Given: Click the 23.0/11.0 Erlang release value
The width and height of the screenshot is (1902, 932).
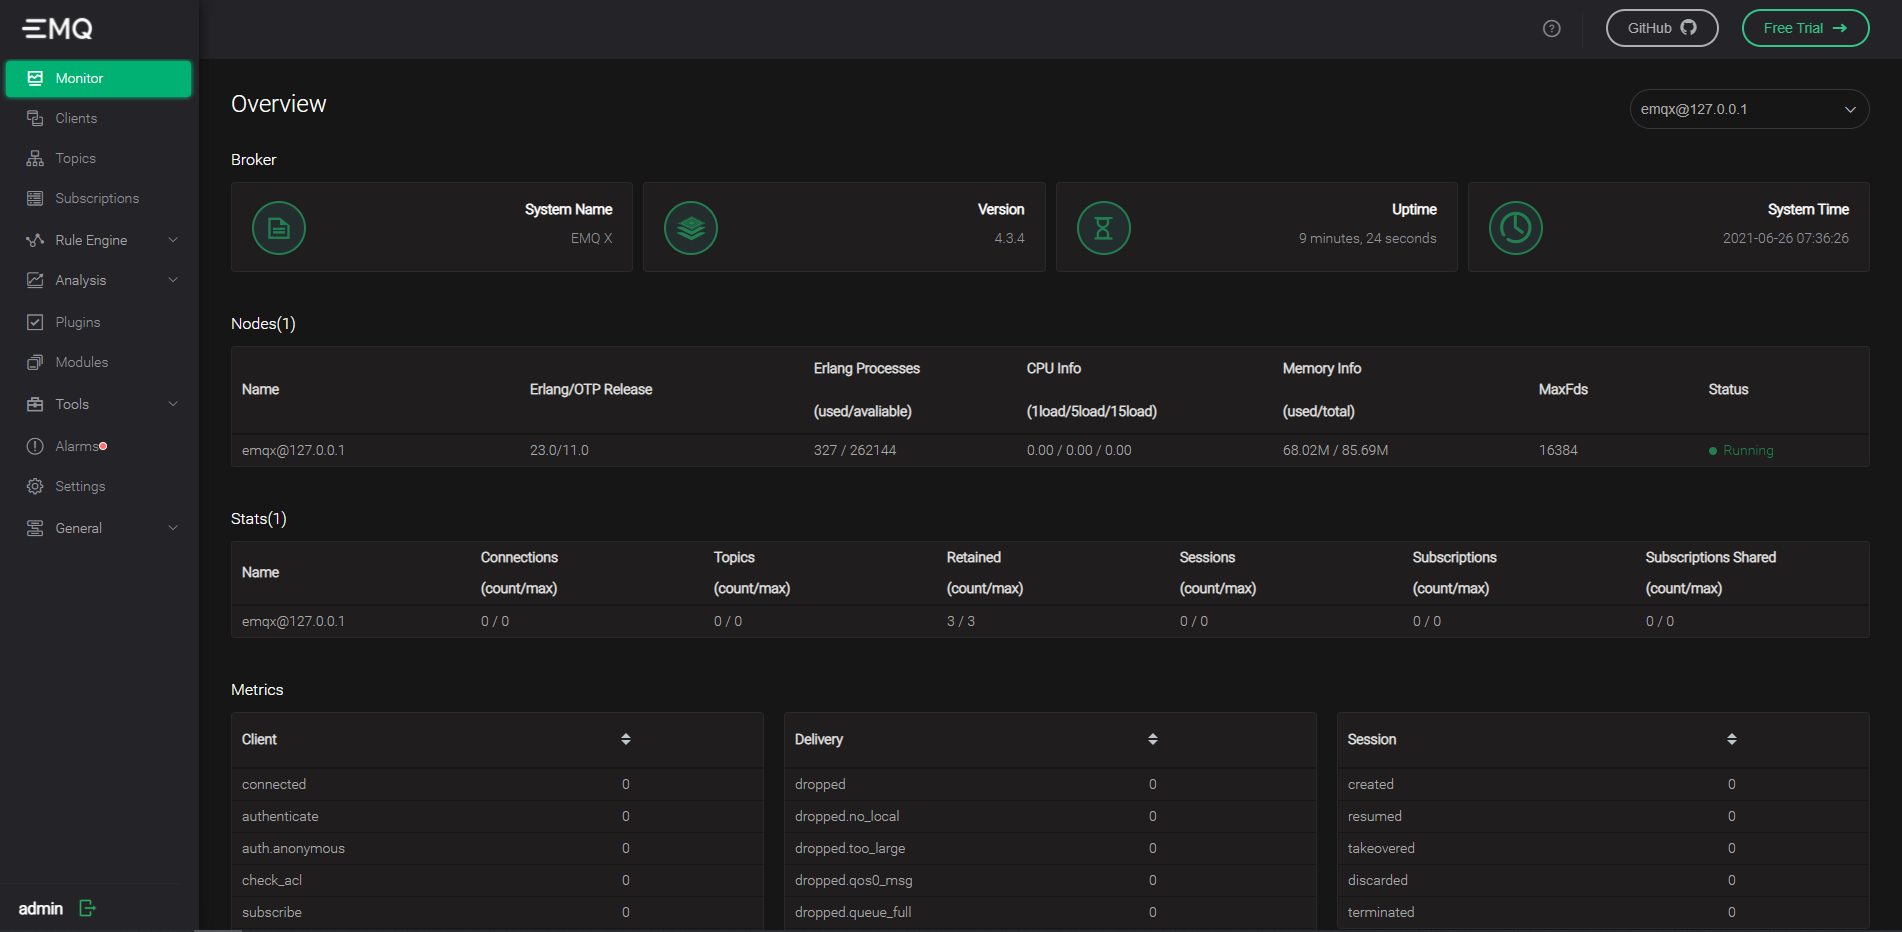Looking at the screenshot, I should click(559, 450).
